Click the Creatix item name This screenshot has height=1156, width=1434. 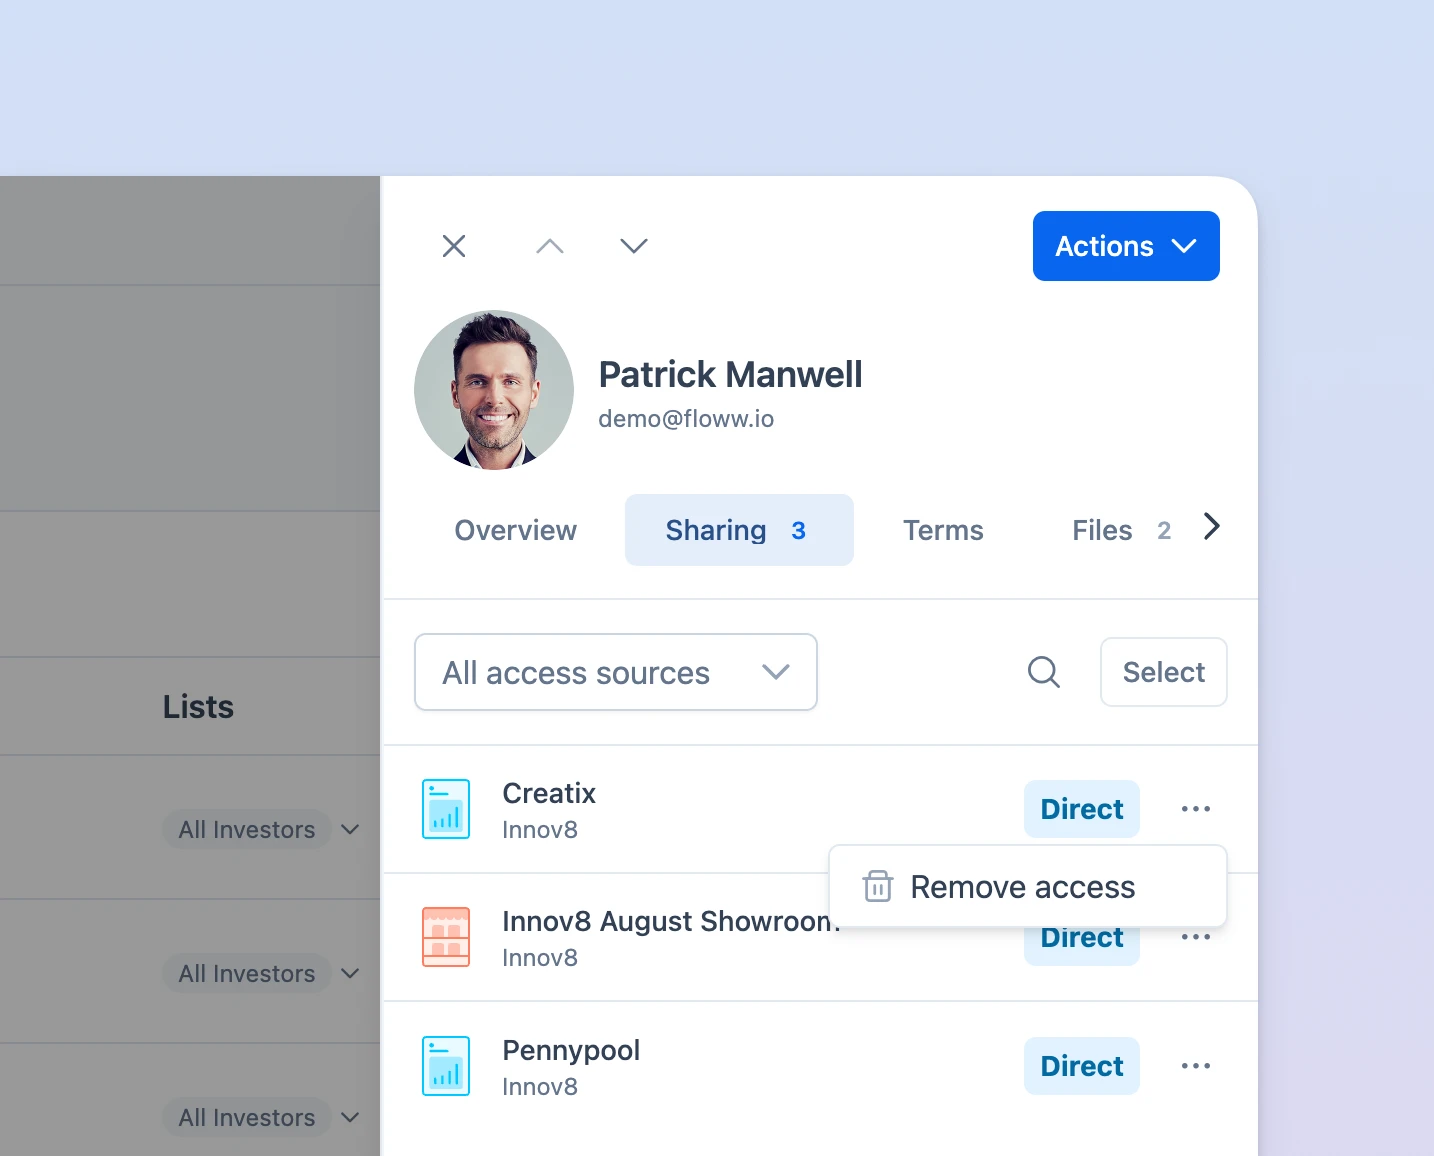(549, 793)
